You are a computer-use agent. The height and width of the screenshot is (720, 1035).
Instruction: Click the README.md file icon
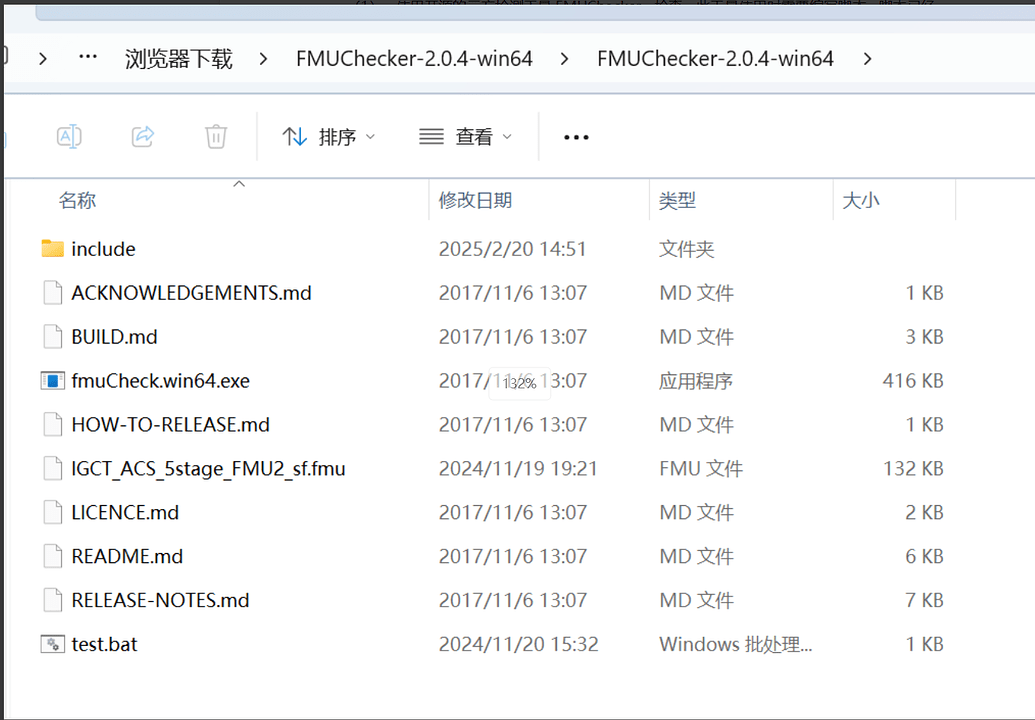point(53,556)
